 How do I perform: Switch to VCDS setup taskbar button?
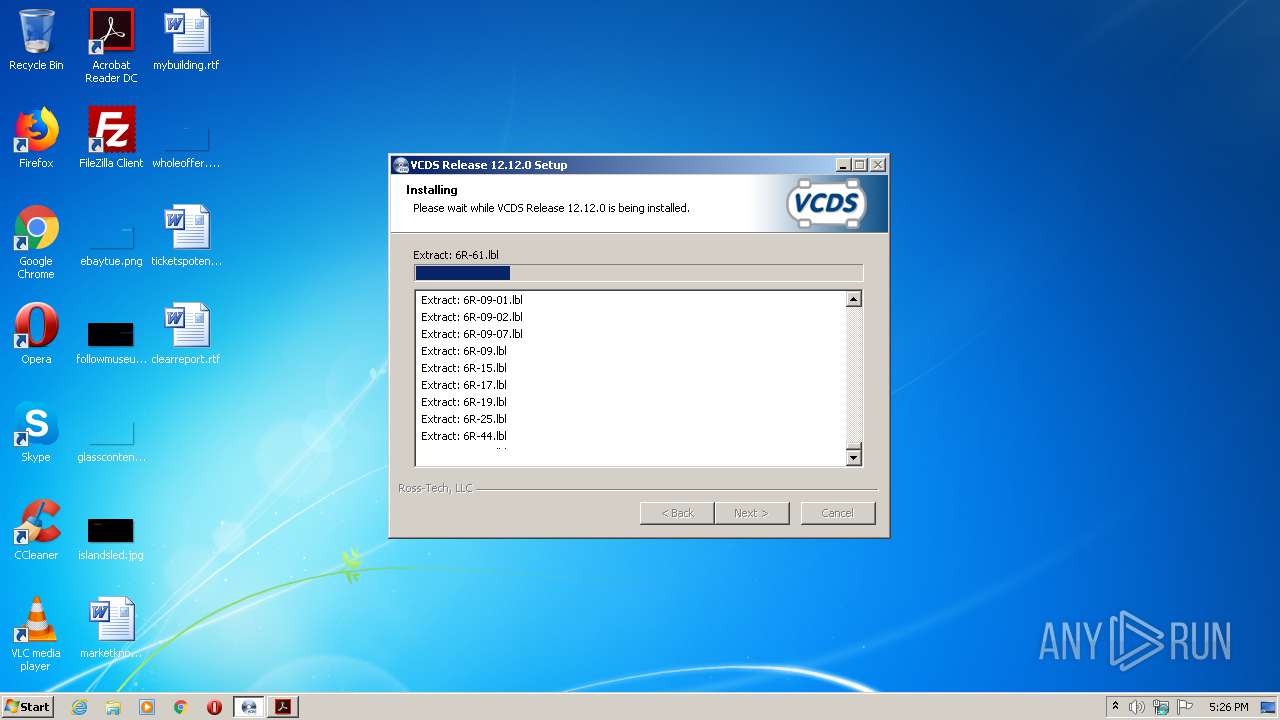click(249, 707)
